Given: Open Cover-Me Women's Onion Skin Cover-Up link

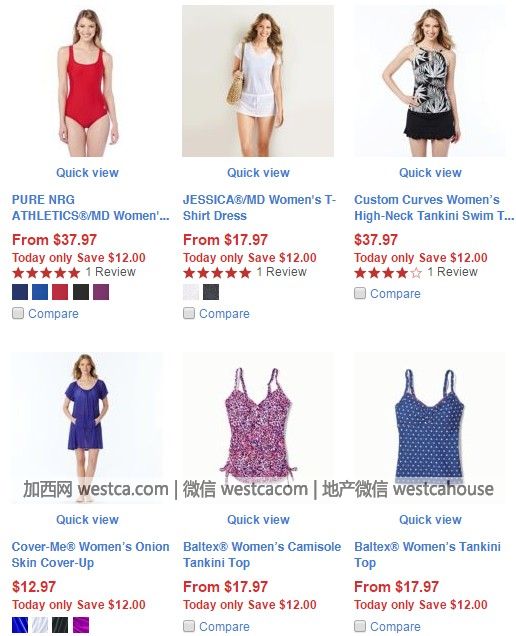Looking at the screenshot, I should coord(90,554).
